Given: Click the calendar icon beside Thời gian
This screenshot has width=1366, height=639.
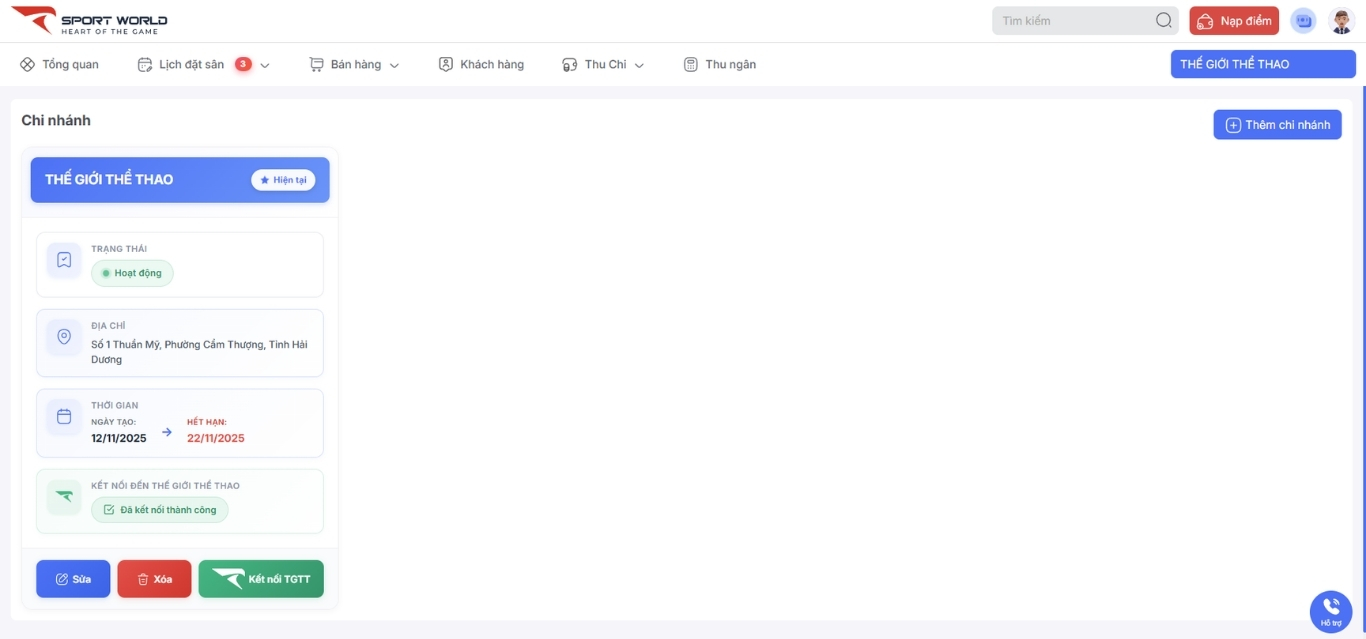Looking at the screenshot, I should click(64, 417).
